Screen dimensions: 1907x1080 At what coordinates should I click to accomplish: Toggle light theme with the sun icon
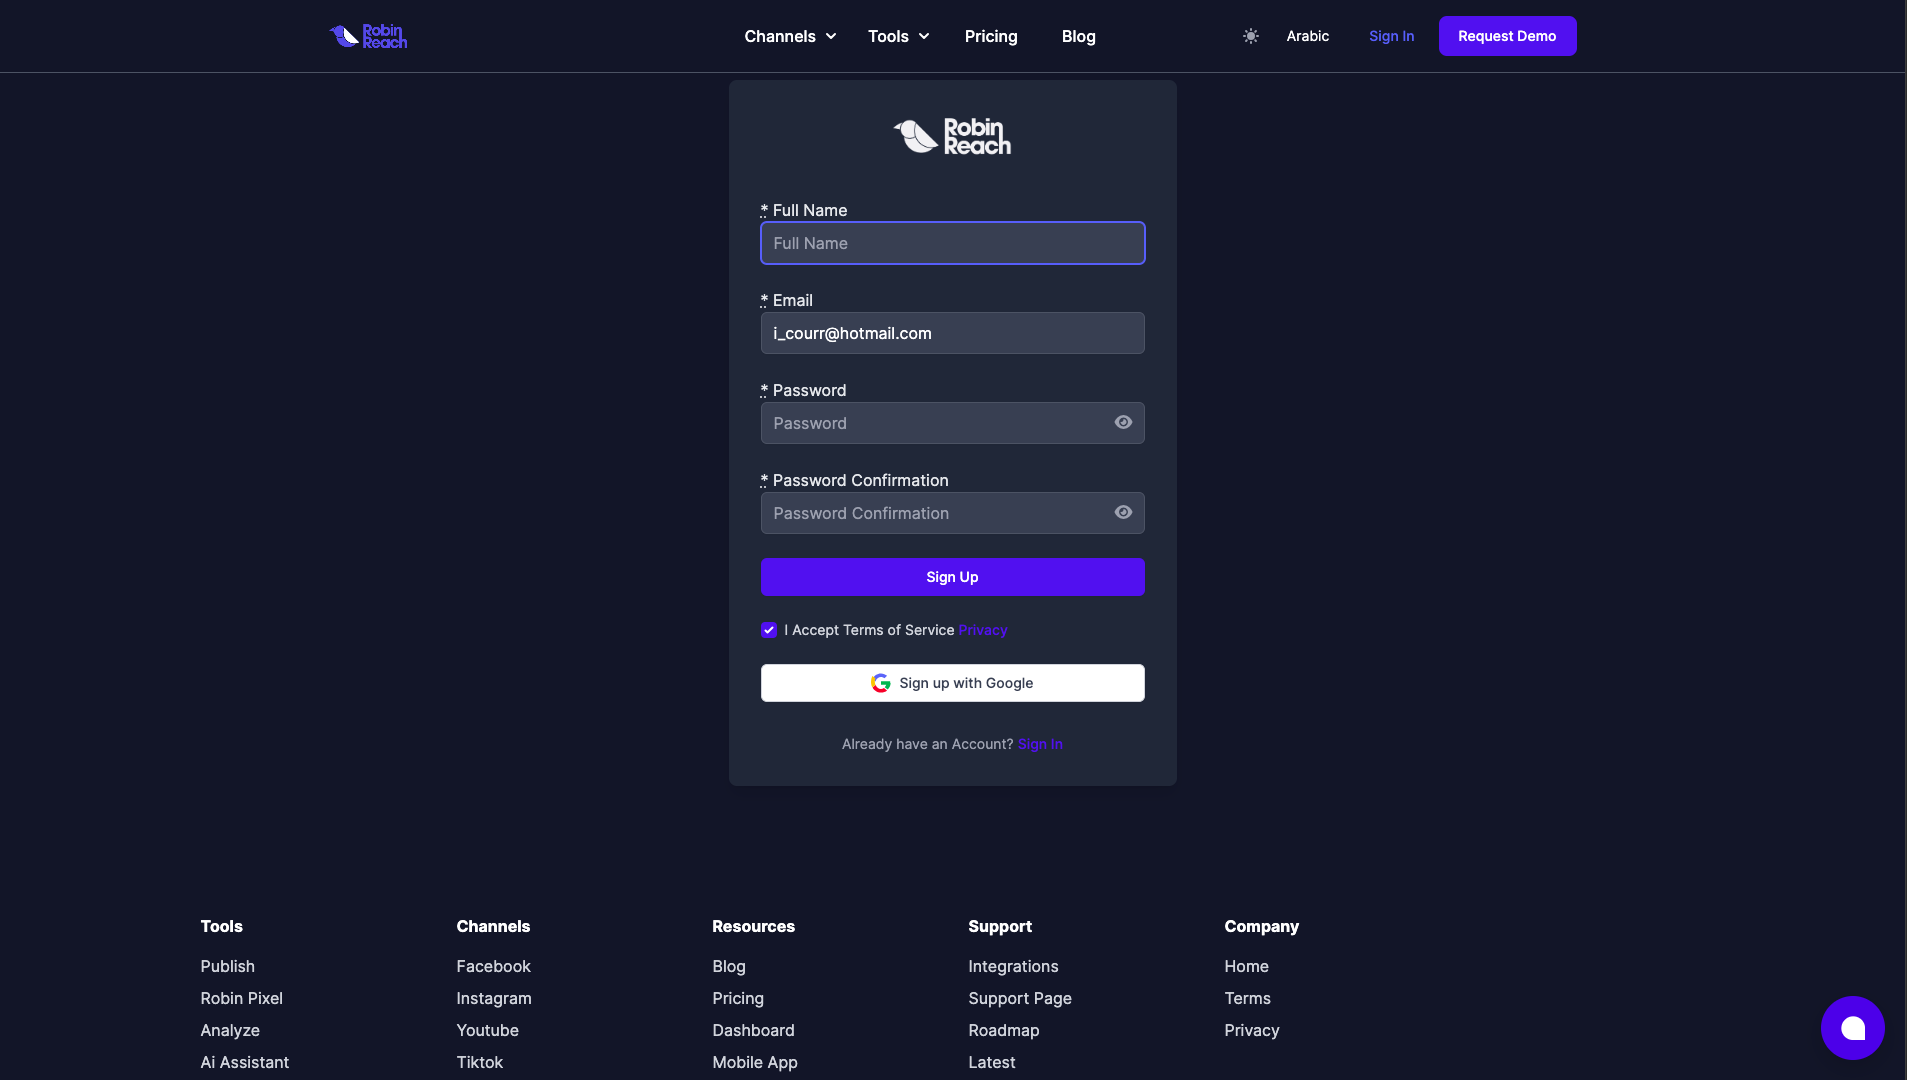tap(1250, 36)
